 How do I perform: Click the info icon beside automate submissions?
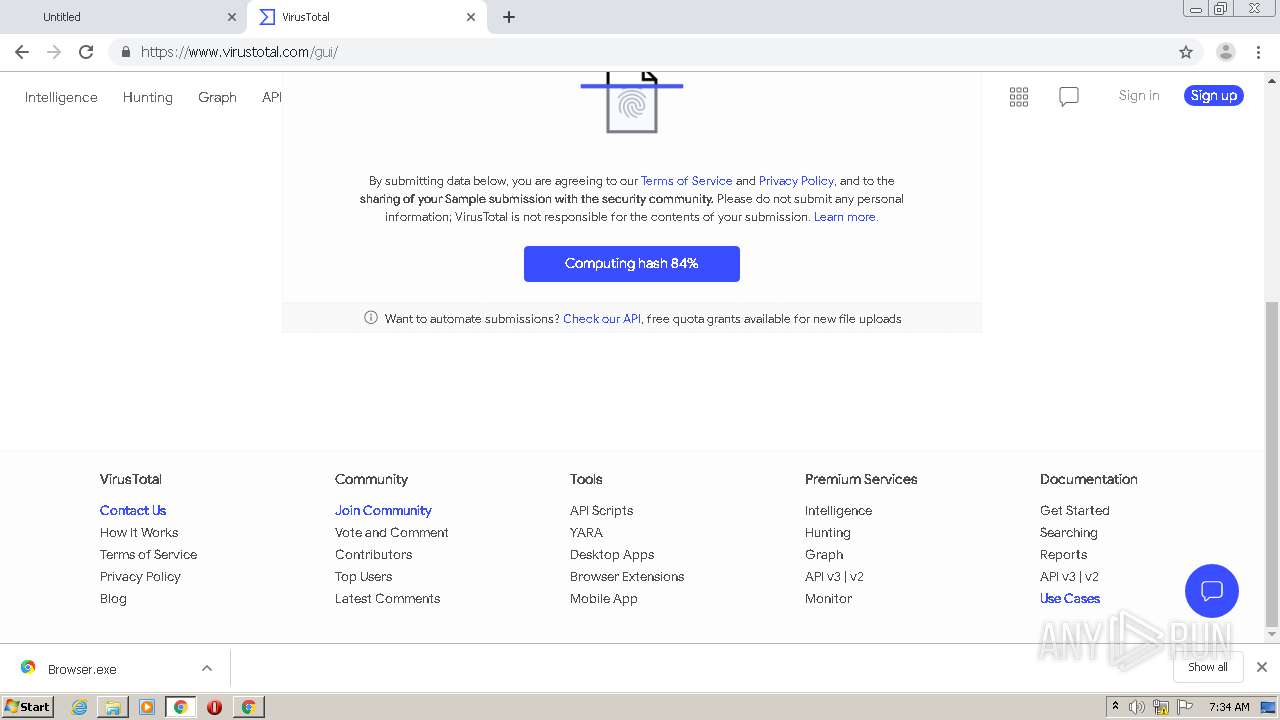tap(371, 318)
